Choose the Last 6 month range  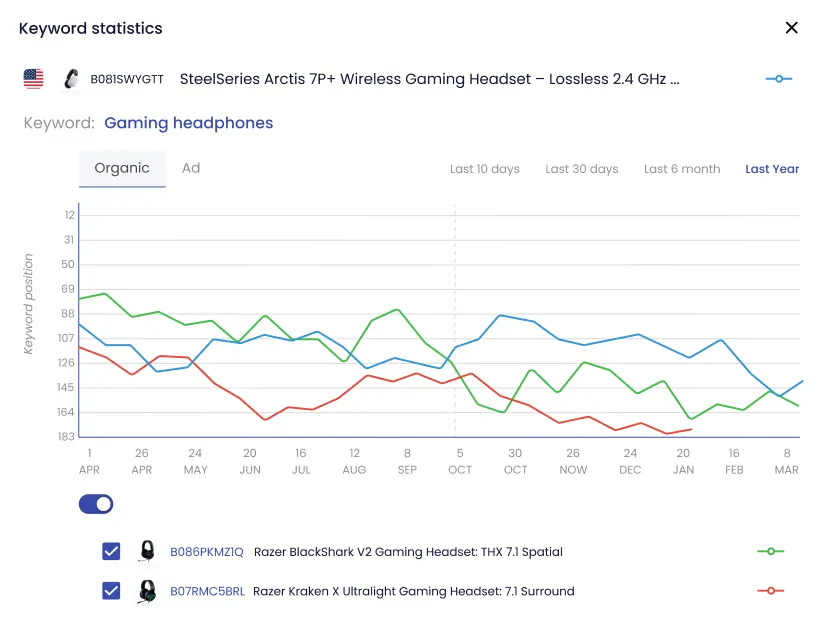click(x=682, y=169)
